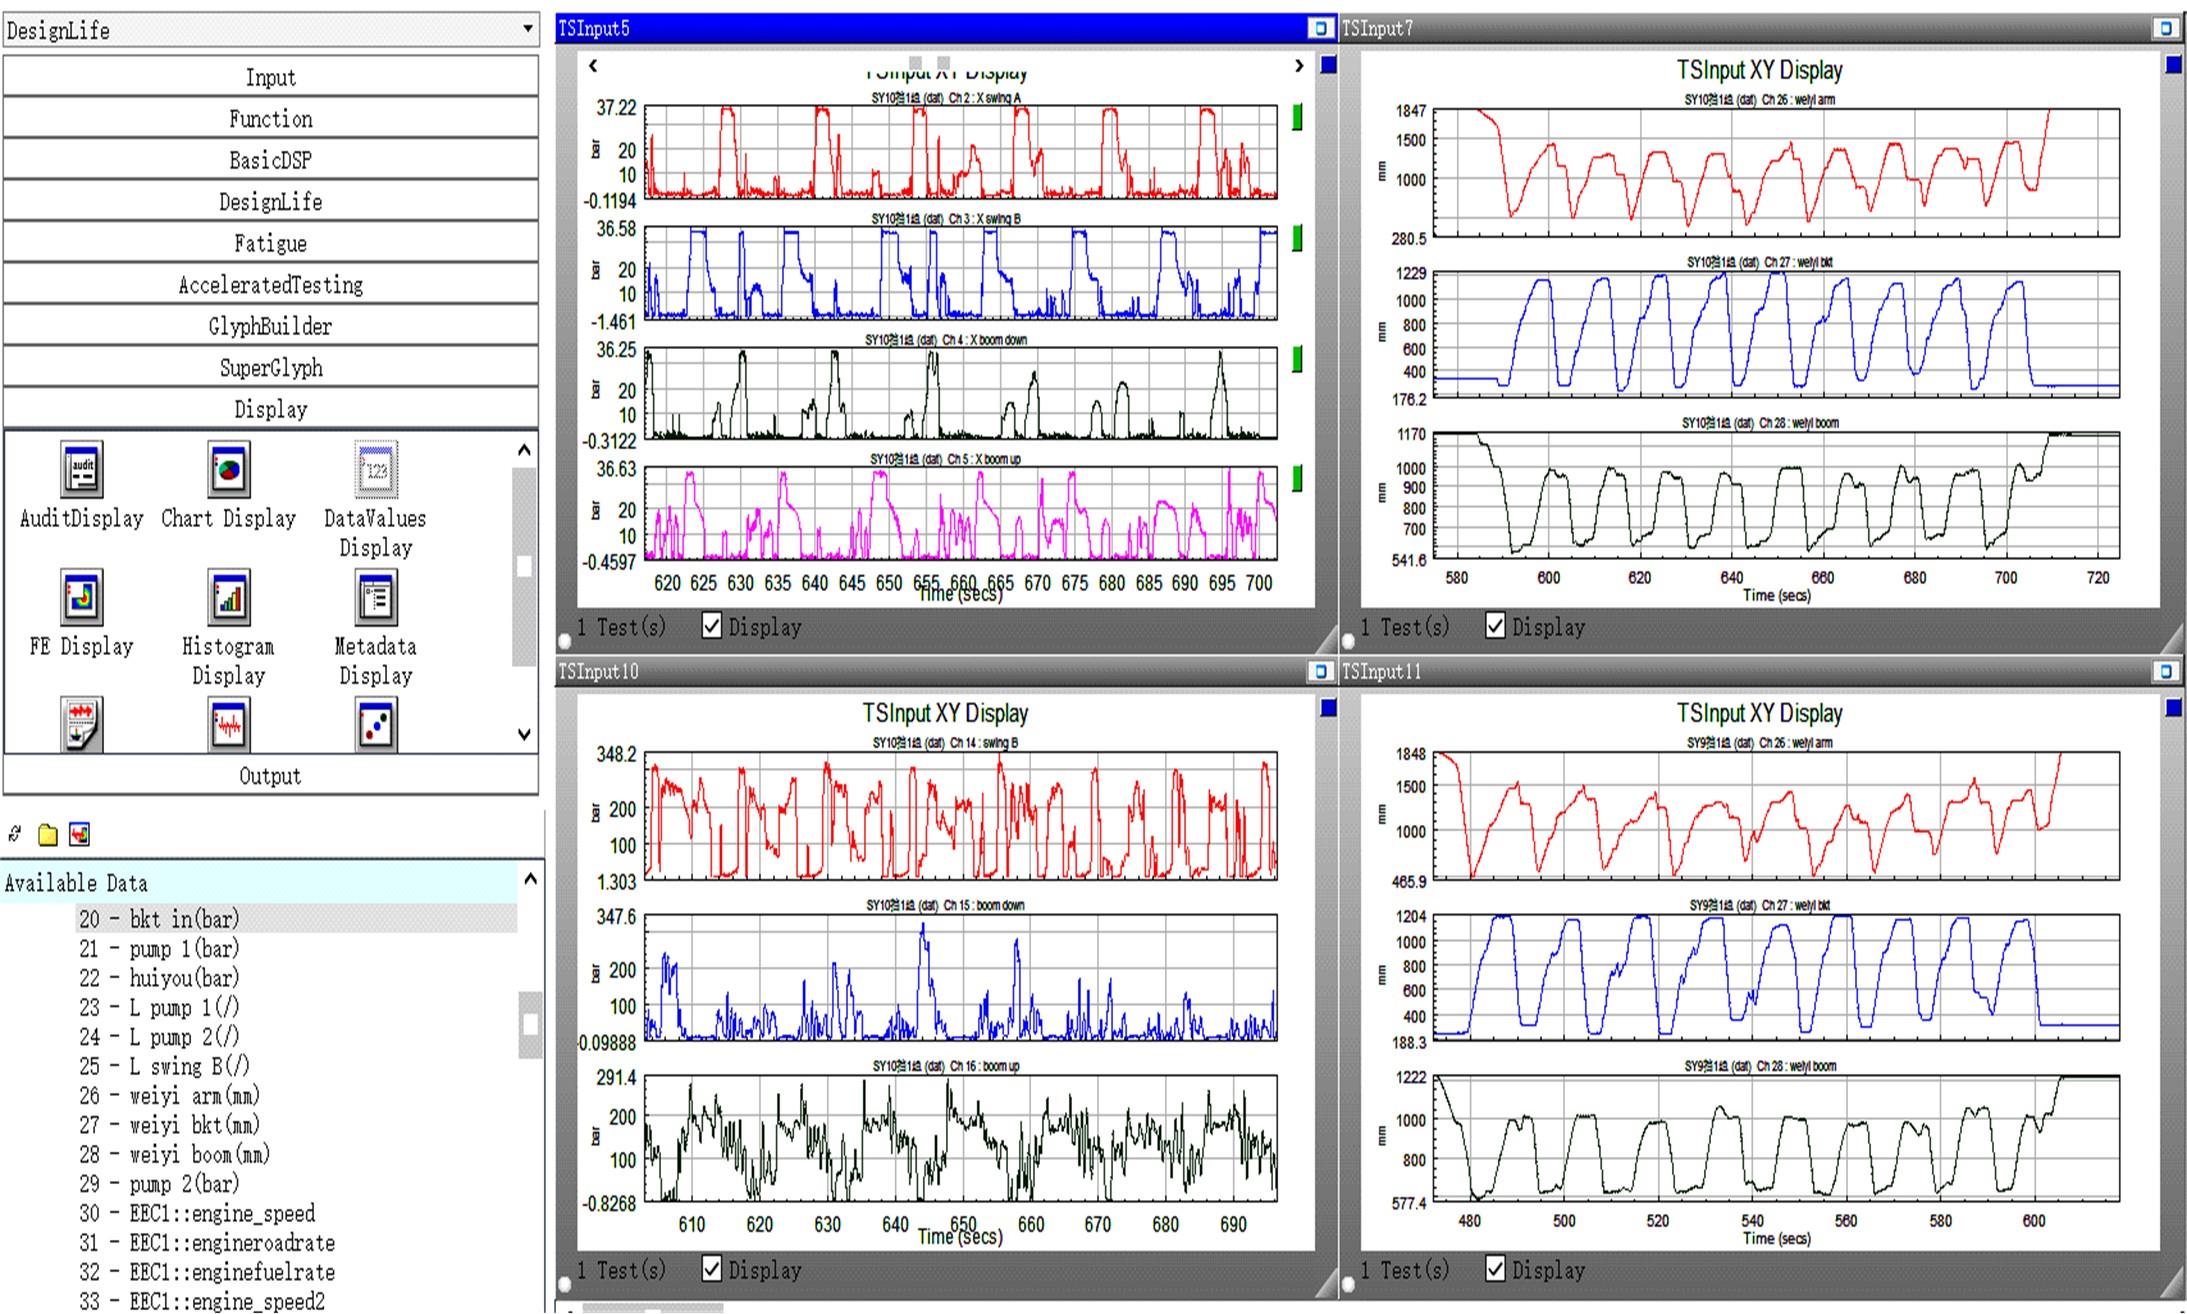Collapse the Available Data tree header
2187x1314 pixels.
click(530, 880)
